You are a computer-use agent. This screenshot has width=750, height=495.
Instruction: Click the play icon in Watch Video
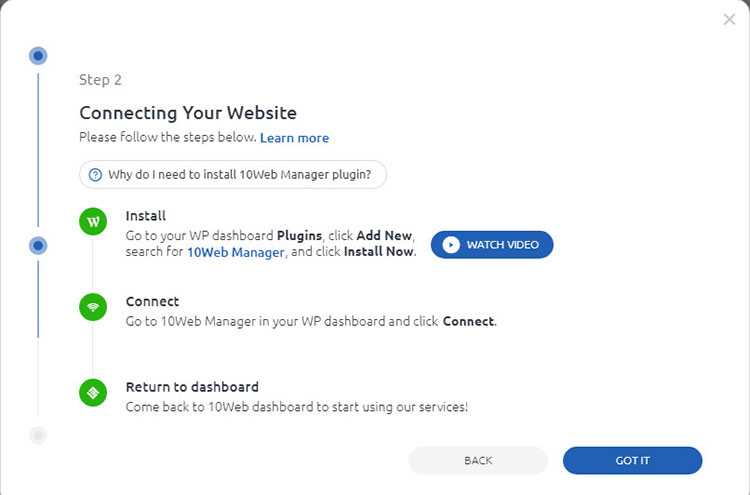pyautogui.click(x=451, y=245)
